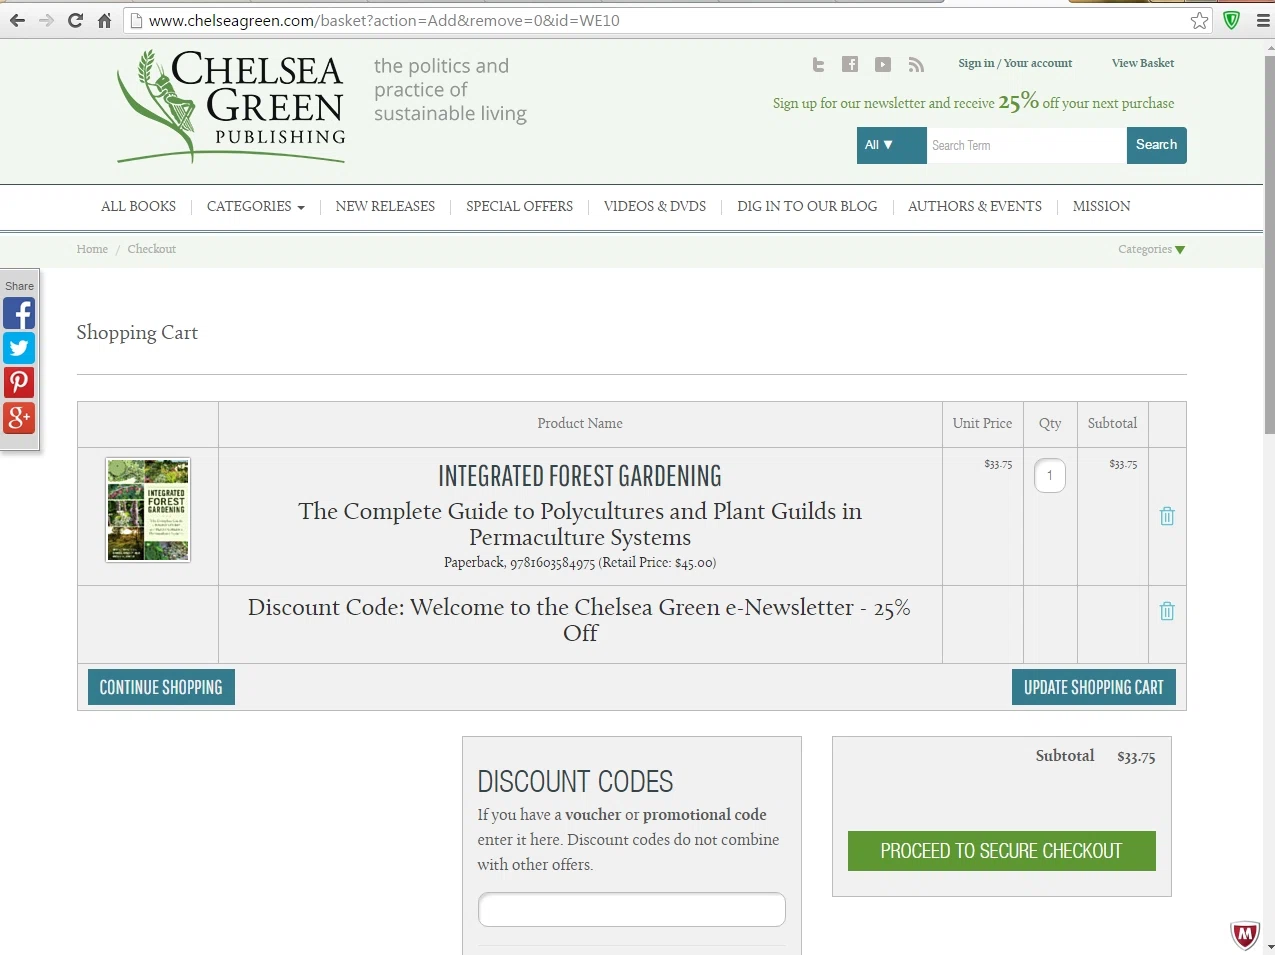Click the discount code input field
This screenshot has width=1275, height=955.
(632, 910)
